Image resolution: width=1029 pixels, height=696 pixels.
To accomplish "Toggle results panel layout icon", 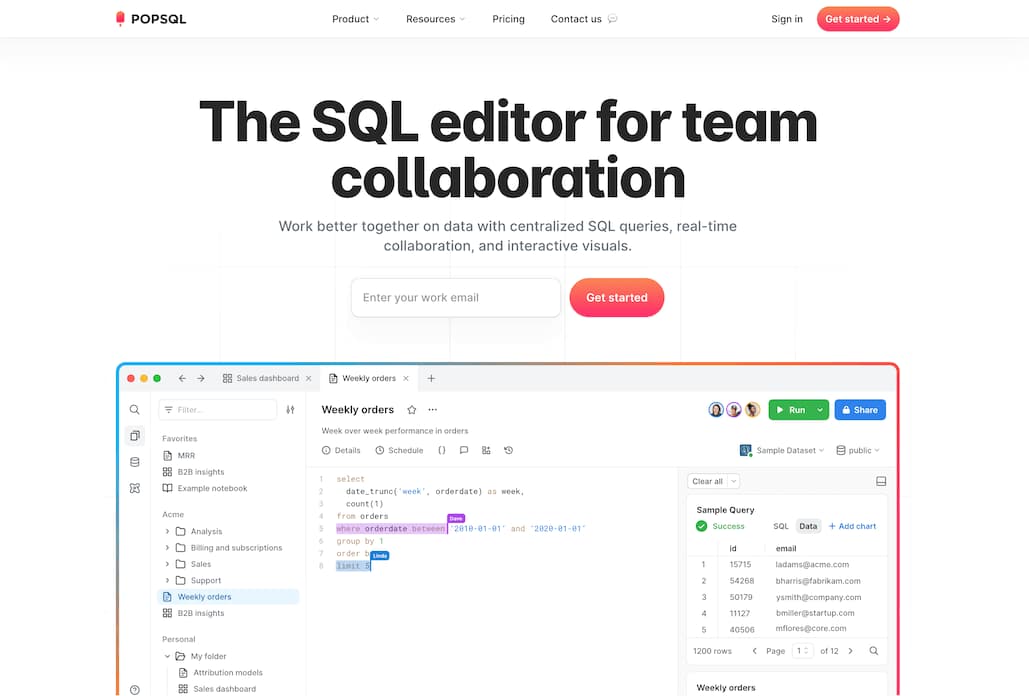I will point(881,481).
